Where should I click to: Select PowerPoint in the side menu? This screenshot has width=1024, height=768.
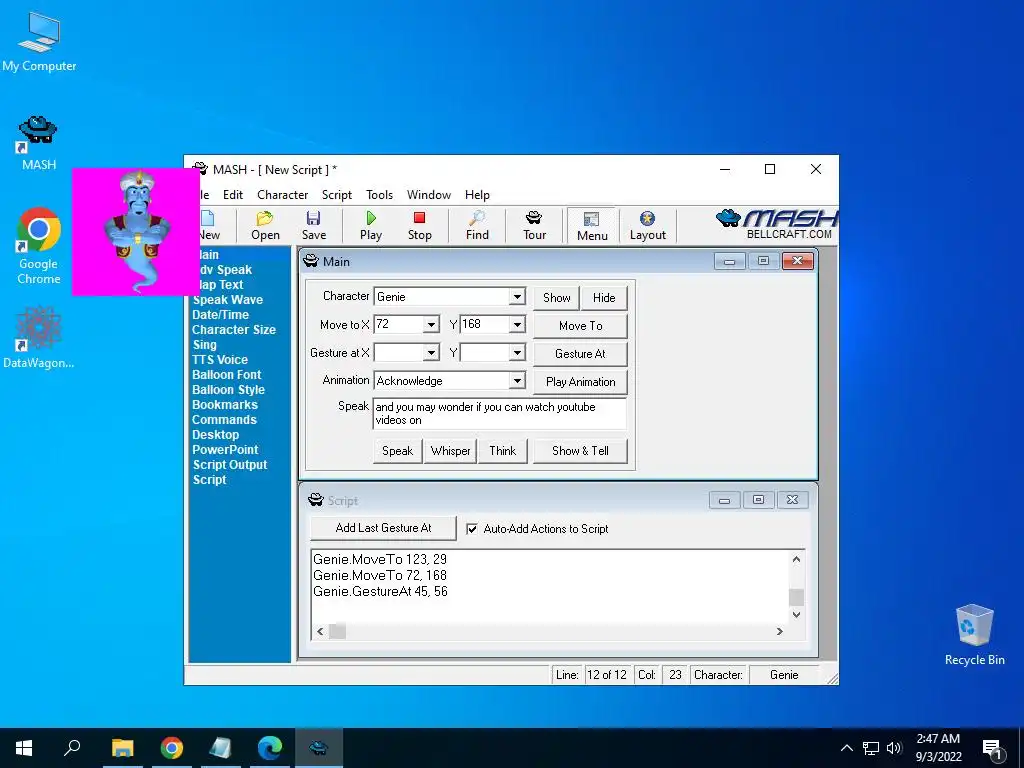tap(225, 450)
